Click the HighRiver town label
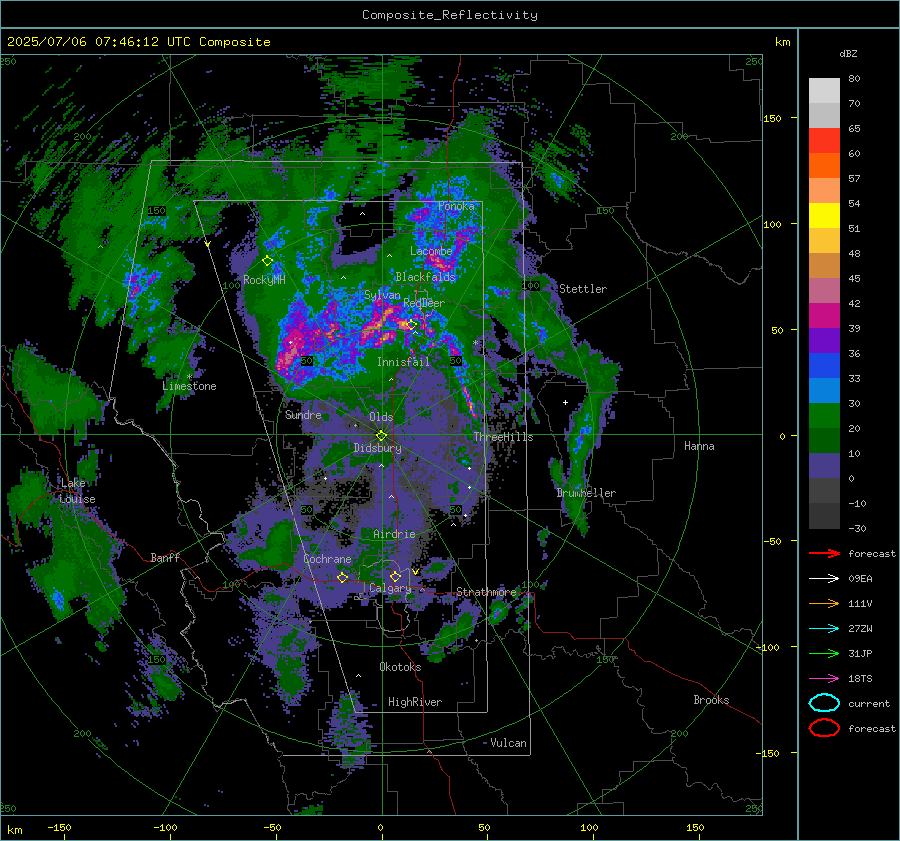This screenshot has width=900, height=841. coord(415,702)
